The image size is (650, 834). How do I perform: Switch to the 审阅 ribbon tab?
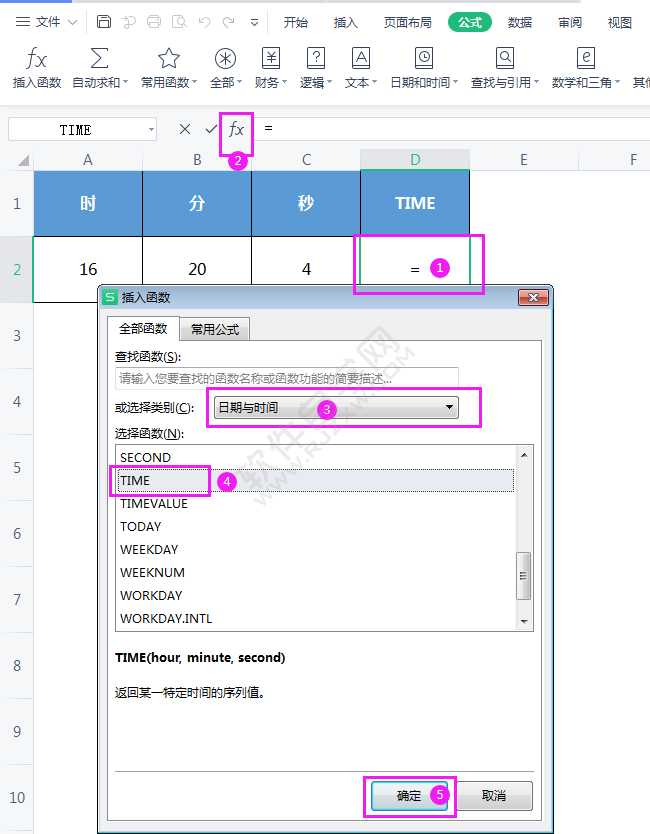pyautogui.click(x=570, y=22)
